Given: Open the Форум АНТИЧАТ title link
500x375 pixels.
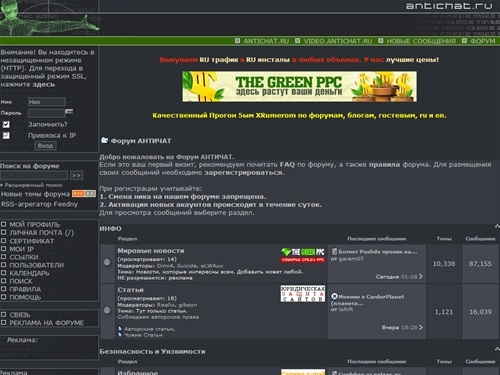Looking at the screenshot, I should (x=141, y=141).
